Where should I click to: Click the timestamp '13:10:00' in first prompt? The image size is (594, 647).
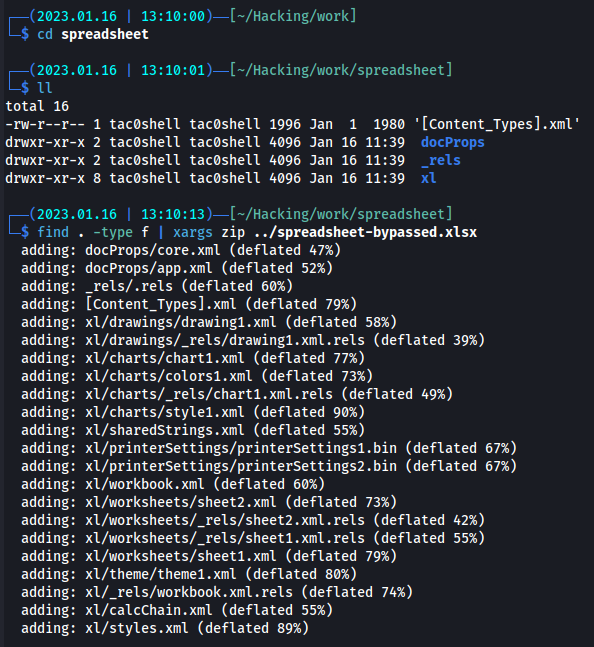(173, 16)
